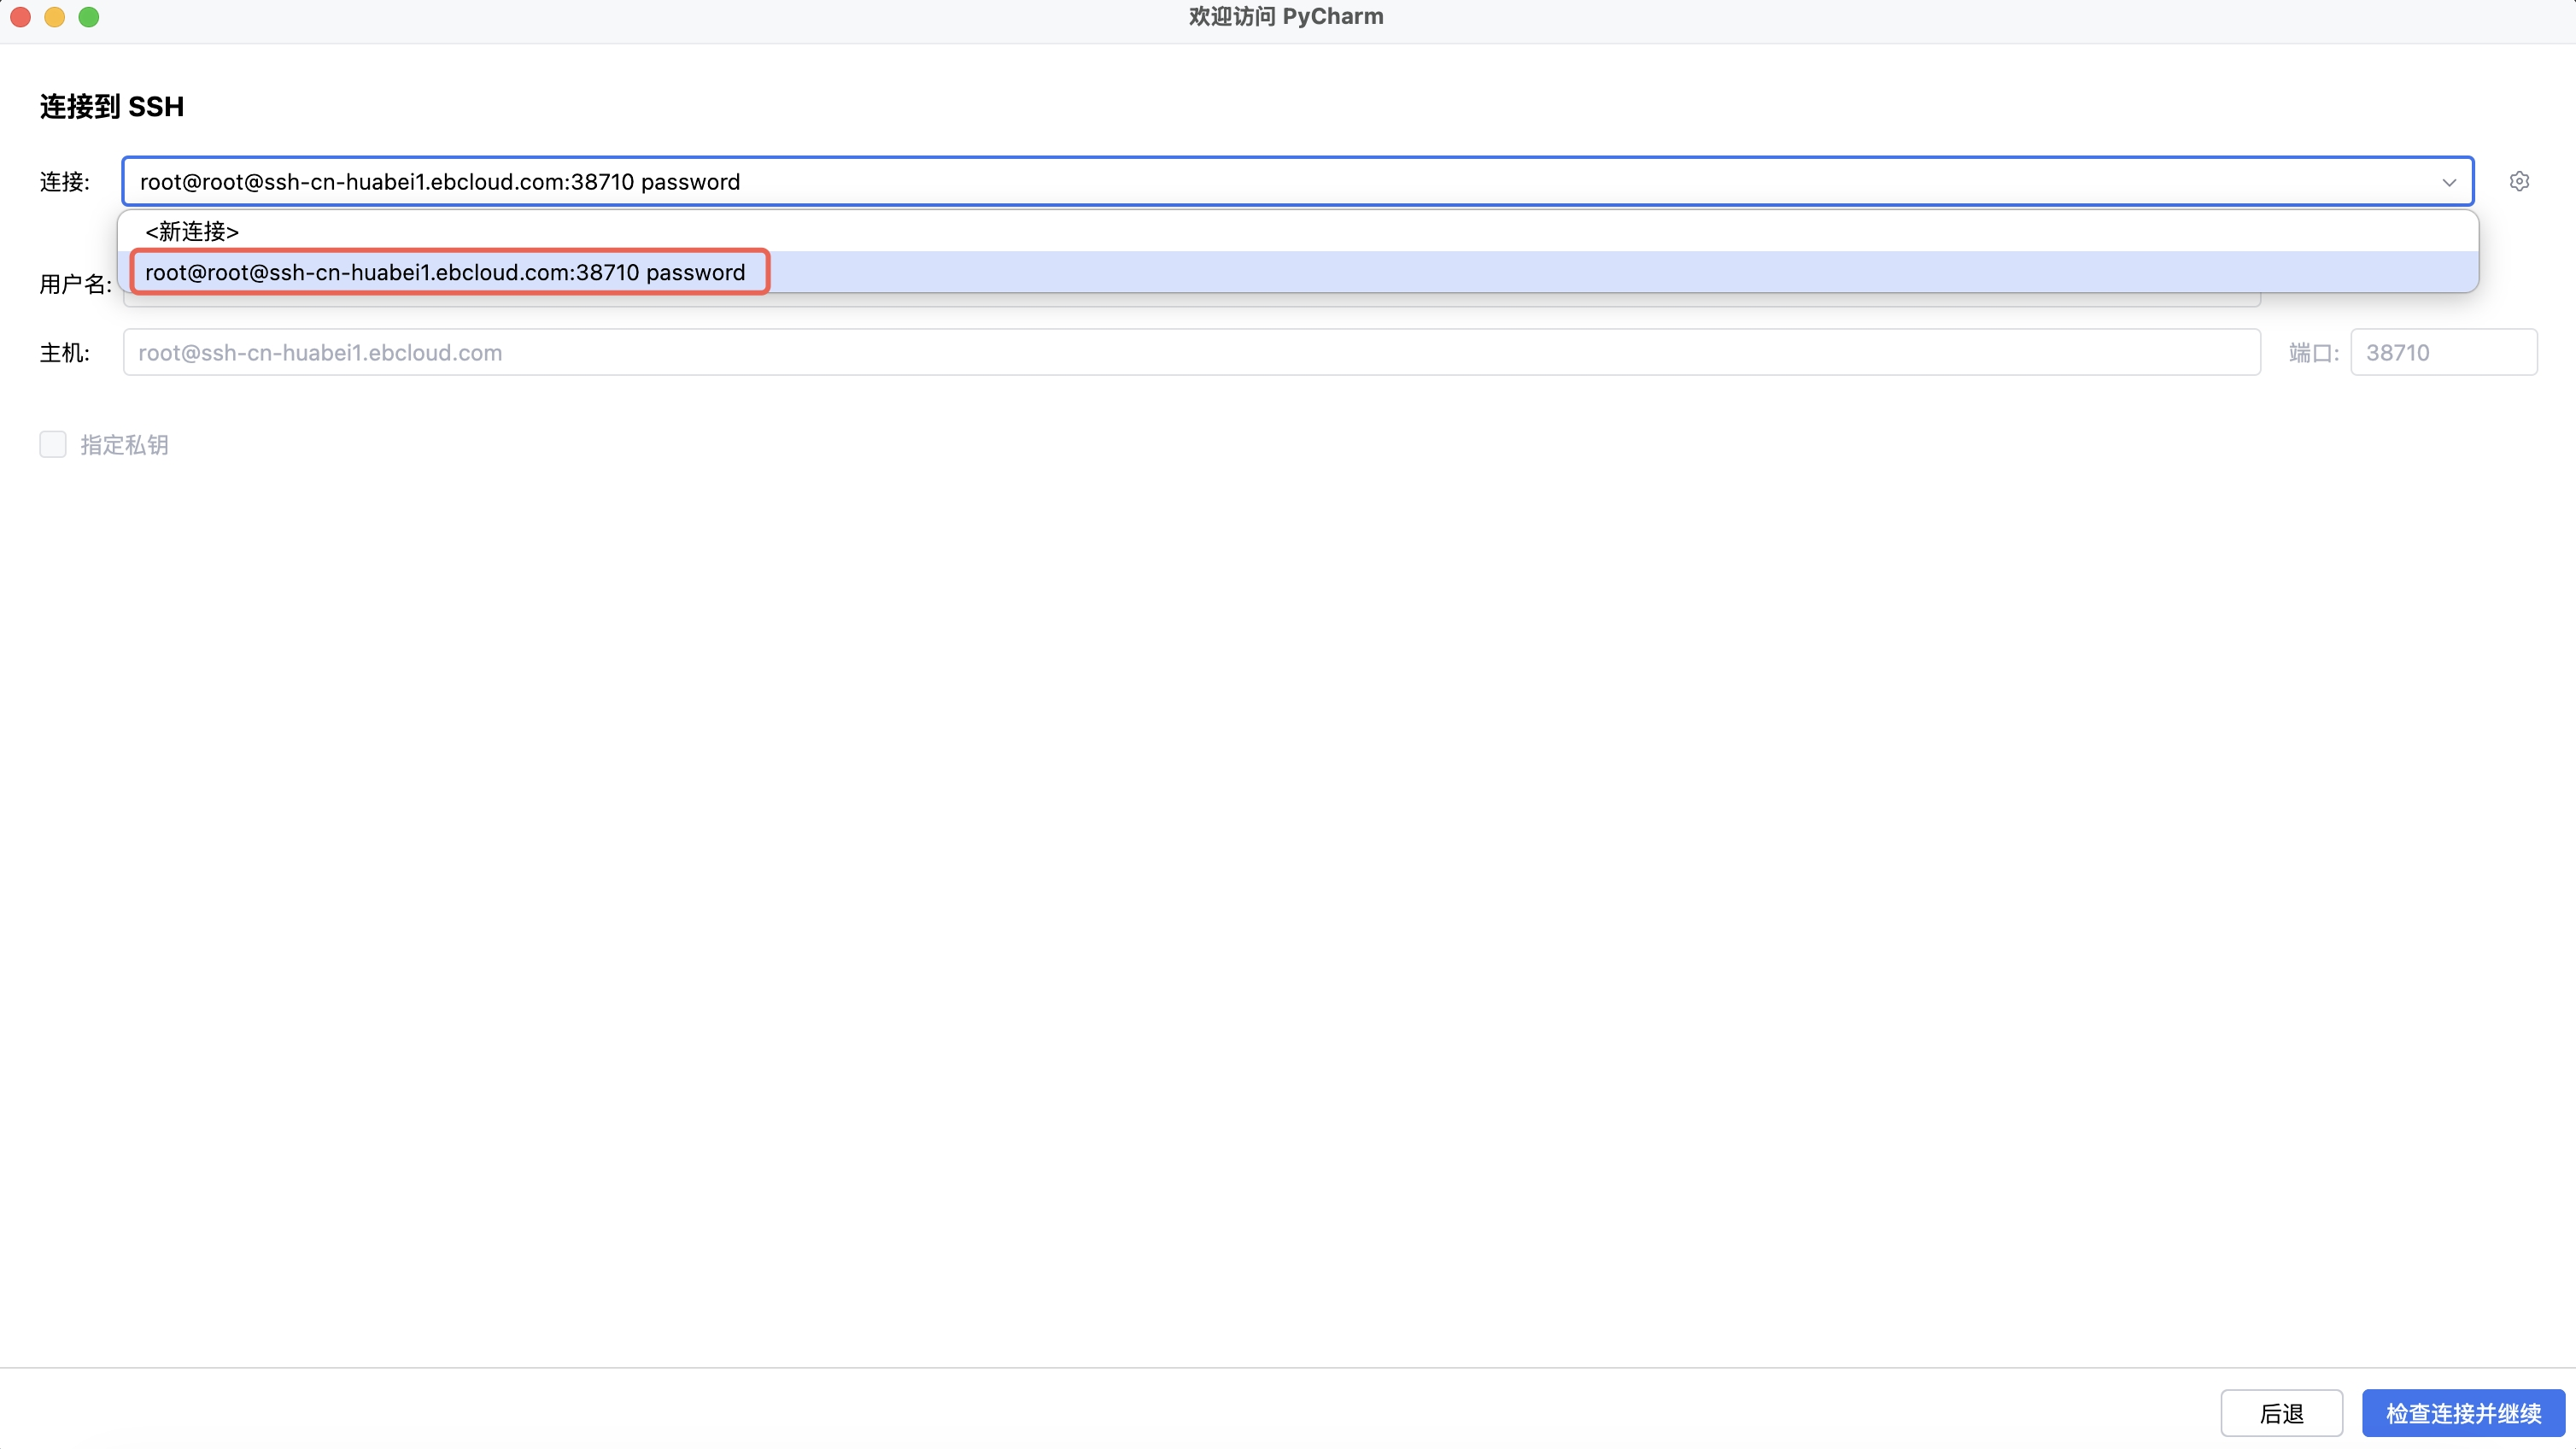The height and width of the screenshot is (1449, 2576).
Task: Click the 端口 port field showing 38710
Action: (2442, 352)
